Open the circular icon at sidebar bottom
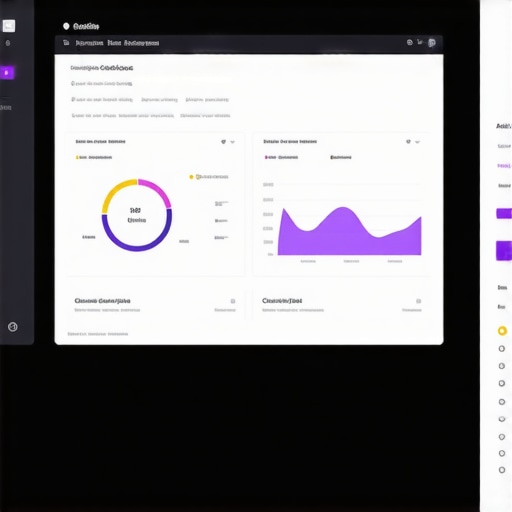The image size is (512, 512). [13, 327]
